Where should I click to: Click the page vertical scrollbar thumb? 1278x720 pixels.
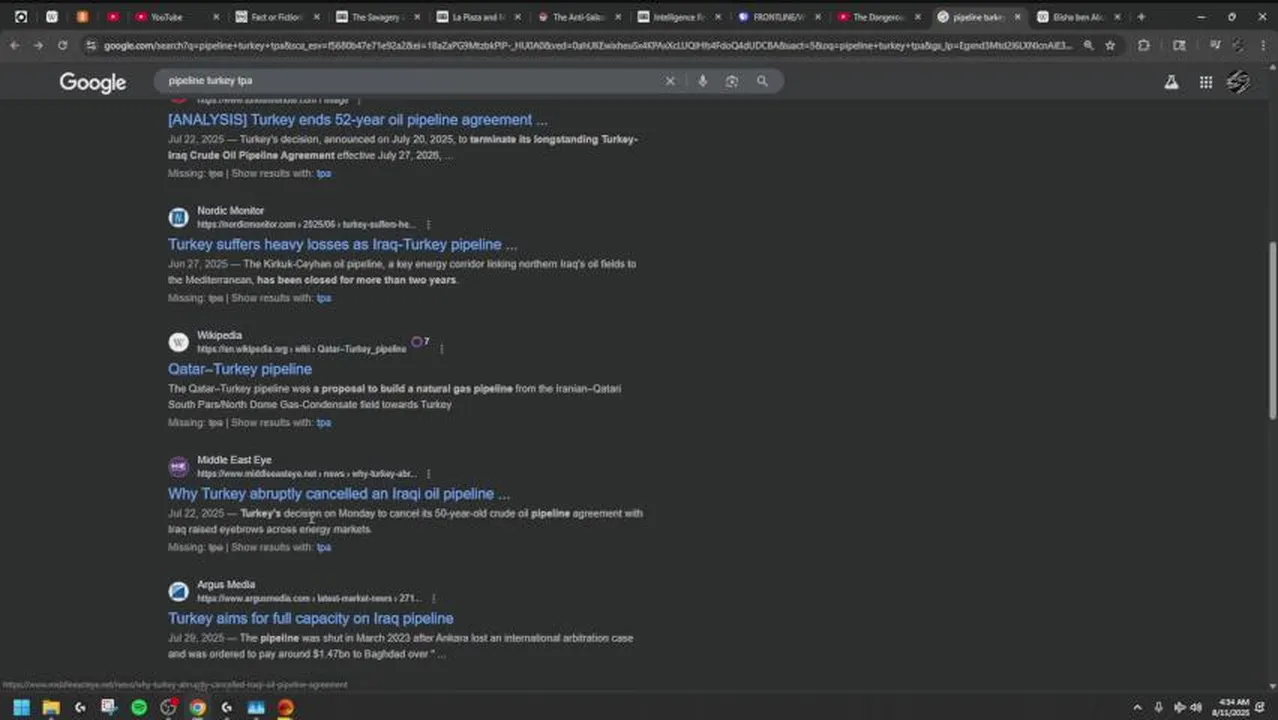click(1272, 330)
